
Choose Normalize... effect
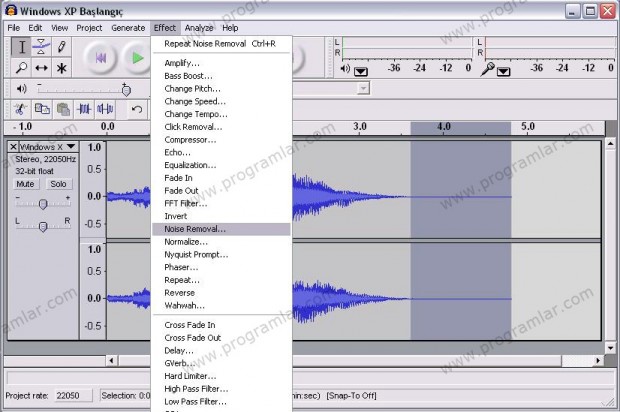221,242
